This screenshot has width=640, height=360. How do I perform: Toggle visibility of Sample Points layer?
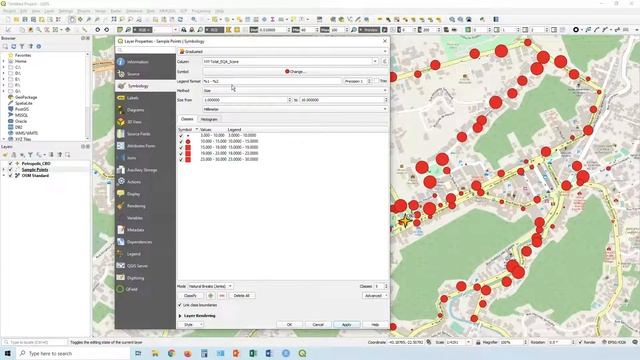(x=11, y=169)
